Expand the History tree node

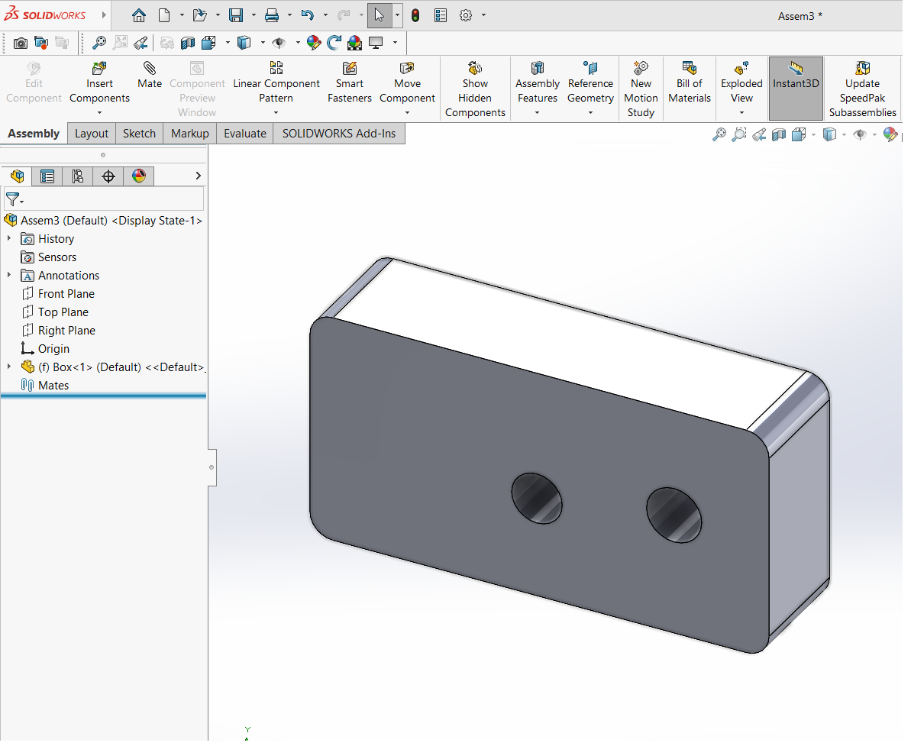[x=9, y=238]
